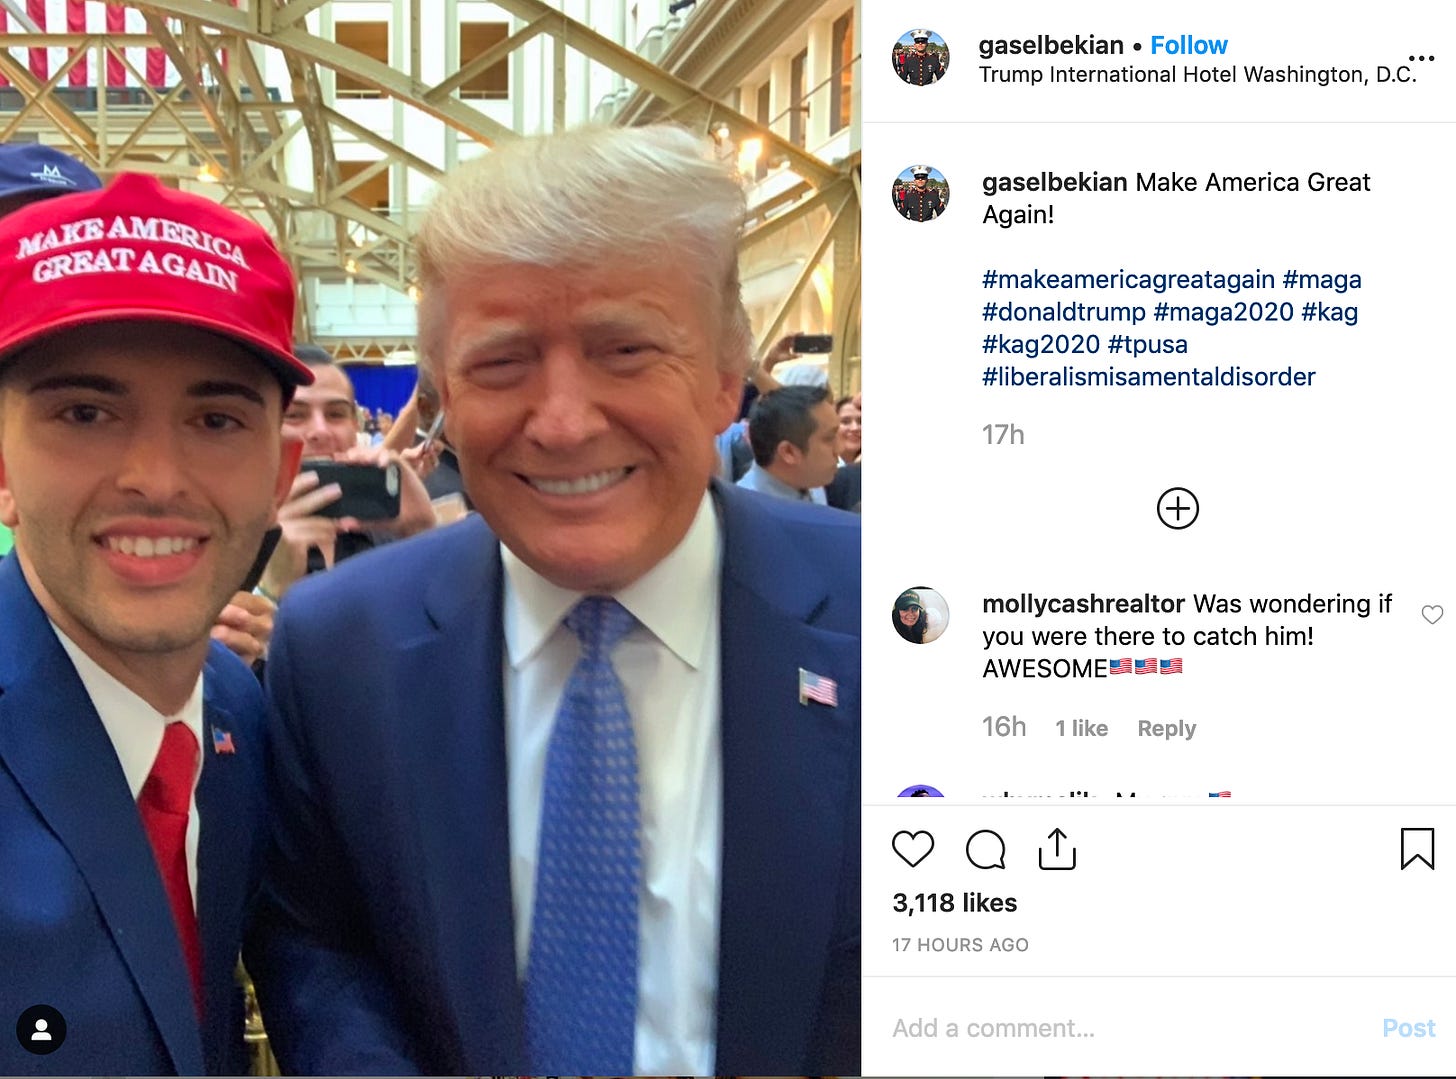Screen dimensions: 1456x1079
Task: Like the post with the heart icon
Action: [912, 849]
